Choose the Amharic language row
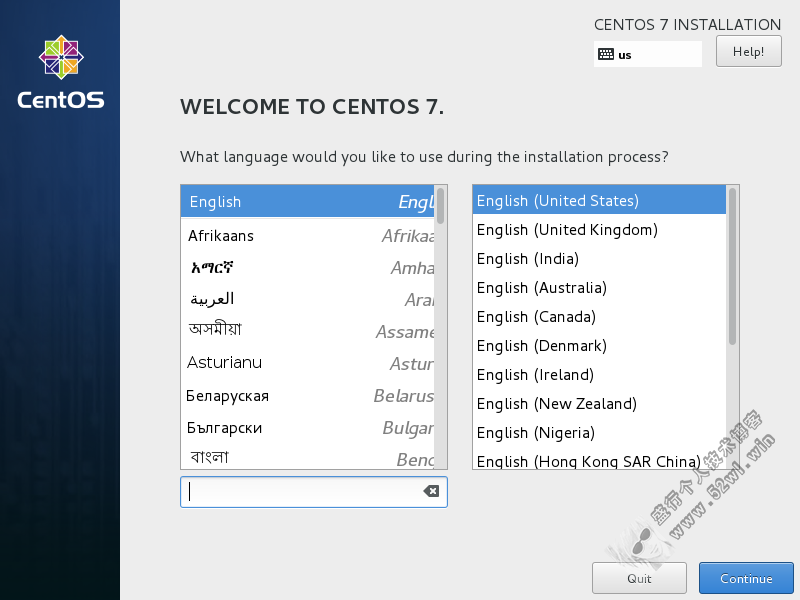Viewport: 800px width, 600px height. [308, 268]
